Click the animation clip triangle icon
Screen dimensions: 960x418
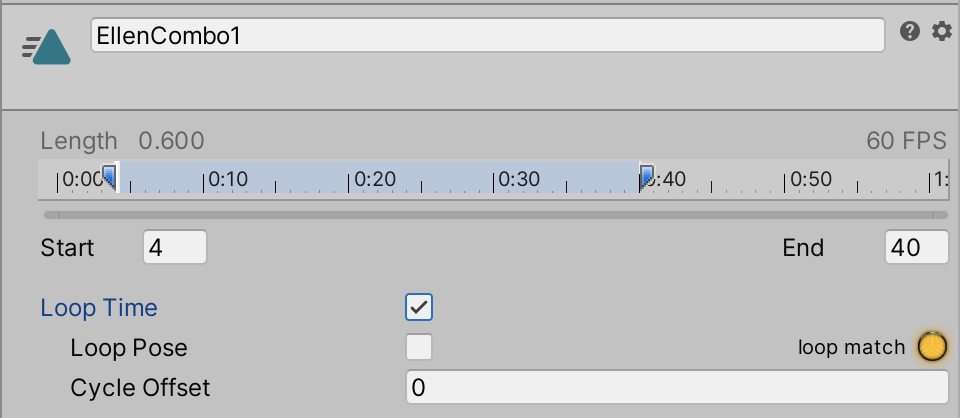[49, 47]
